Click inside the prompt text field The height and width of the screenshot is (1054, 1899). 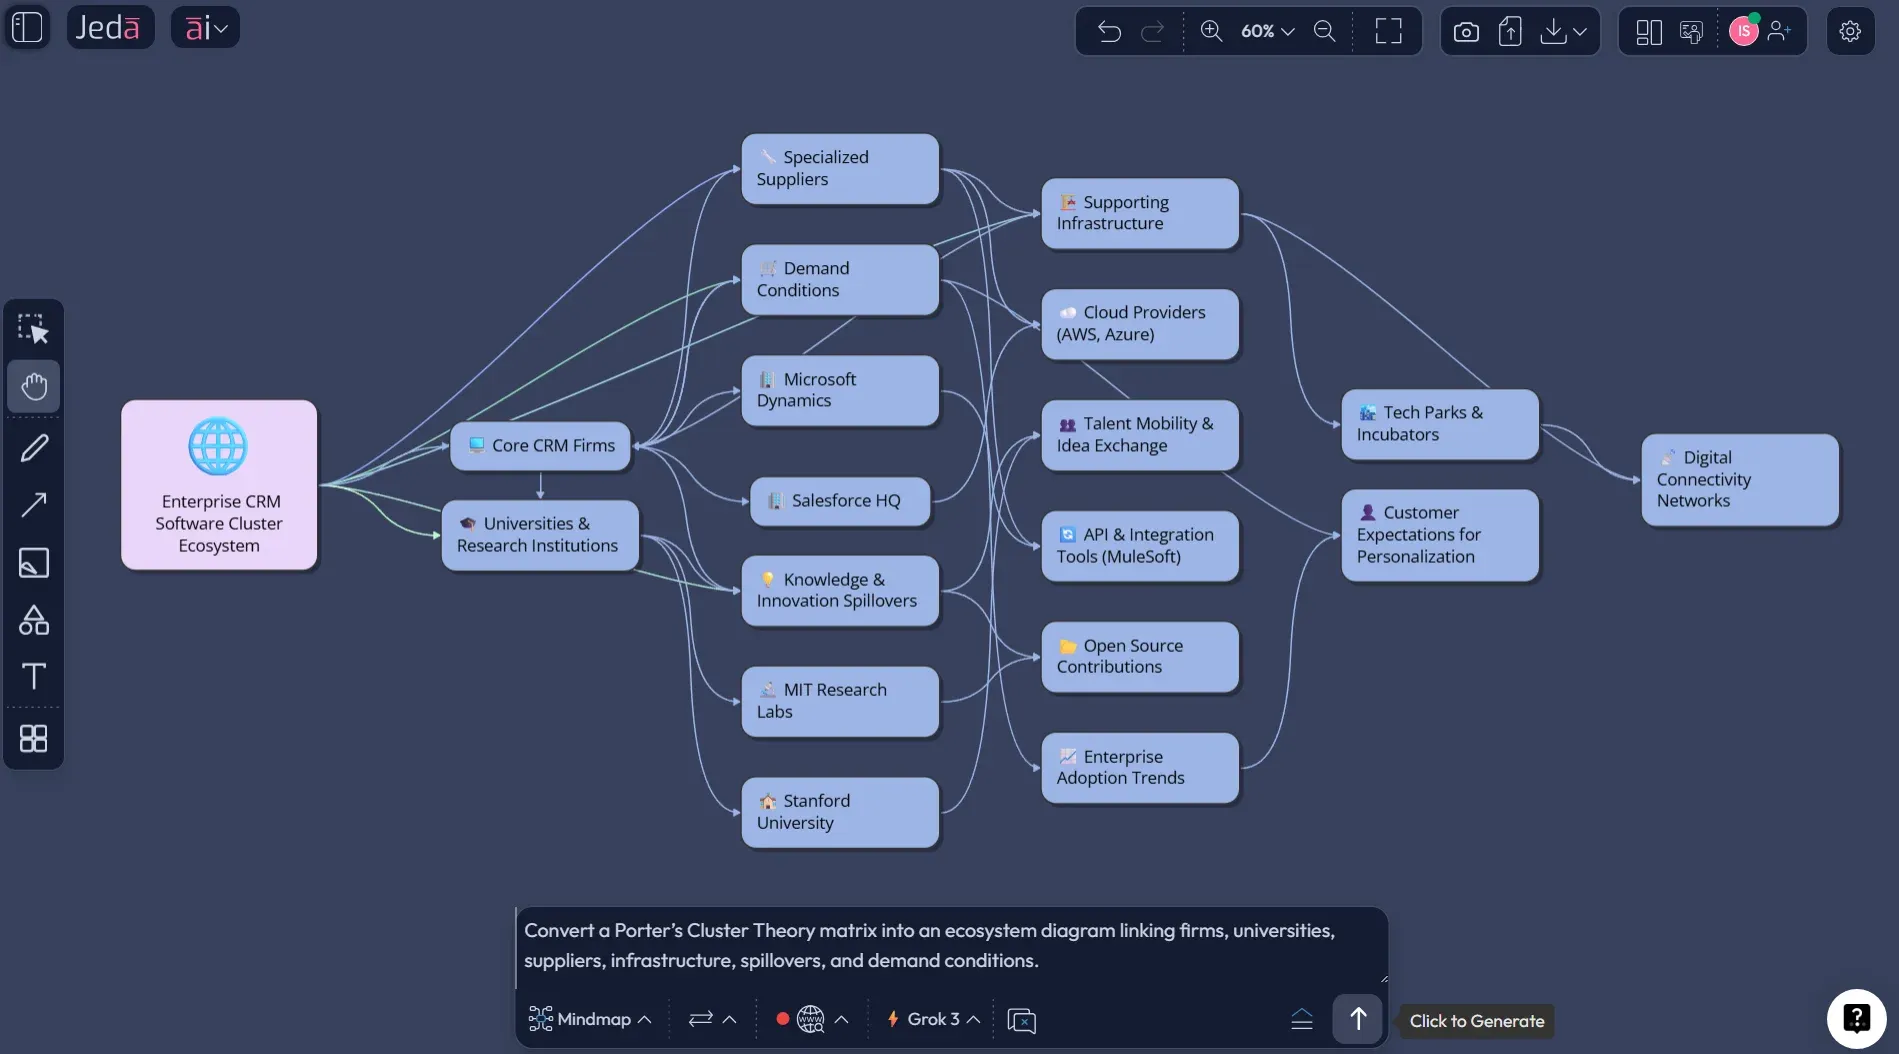click(950, 945)
